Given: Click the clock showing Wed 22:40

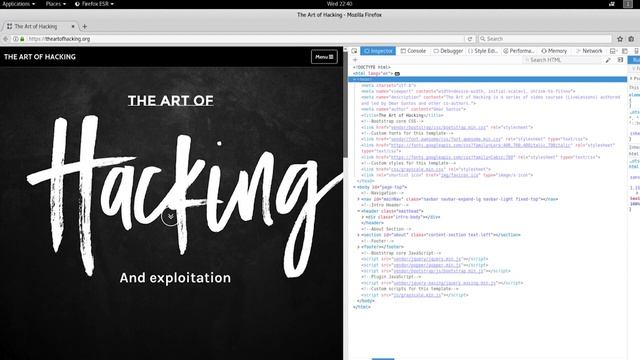Looking at the screenshot, I should [x=339, y=4].
